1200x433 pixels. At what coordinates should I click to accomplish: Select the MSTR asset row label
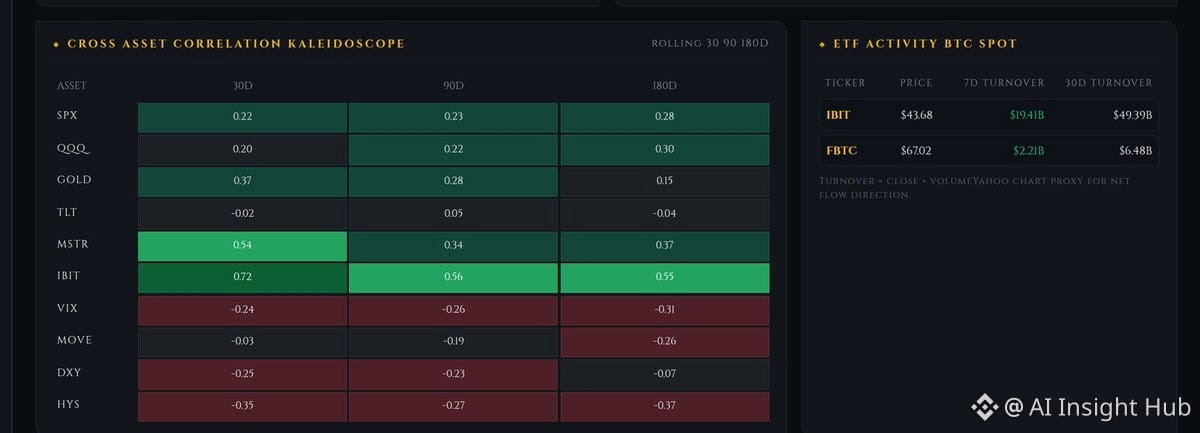[72, 244]
